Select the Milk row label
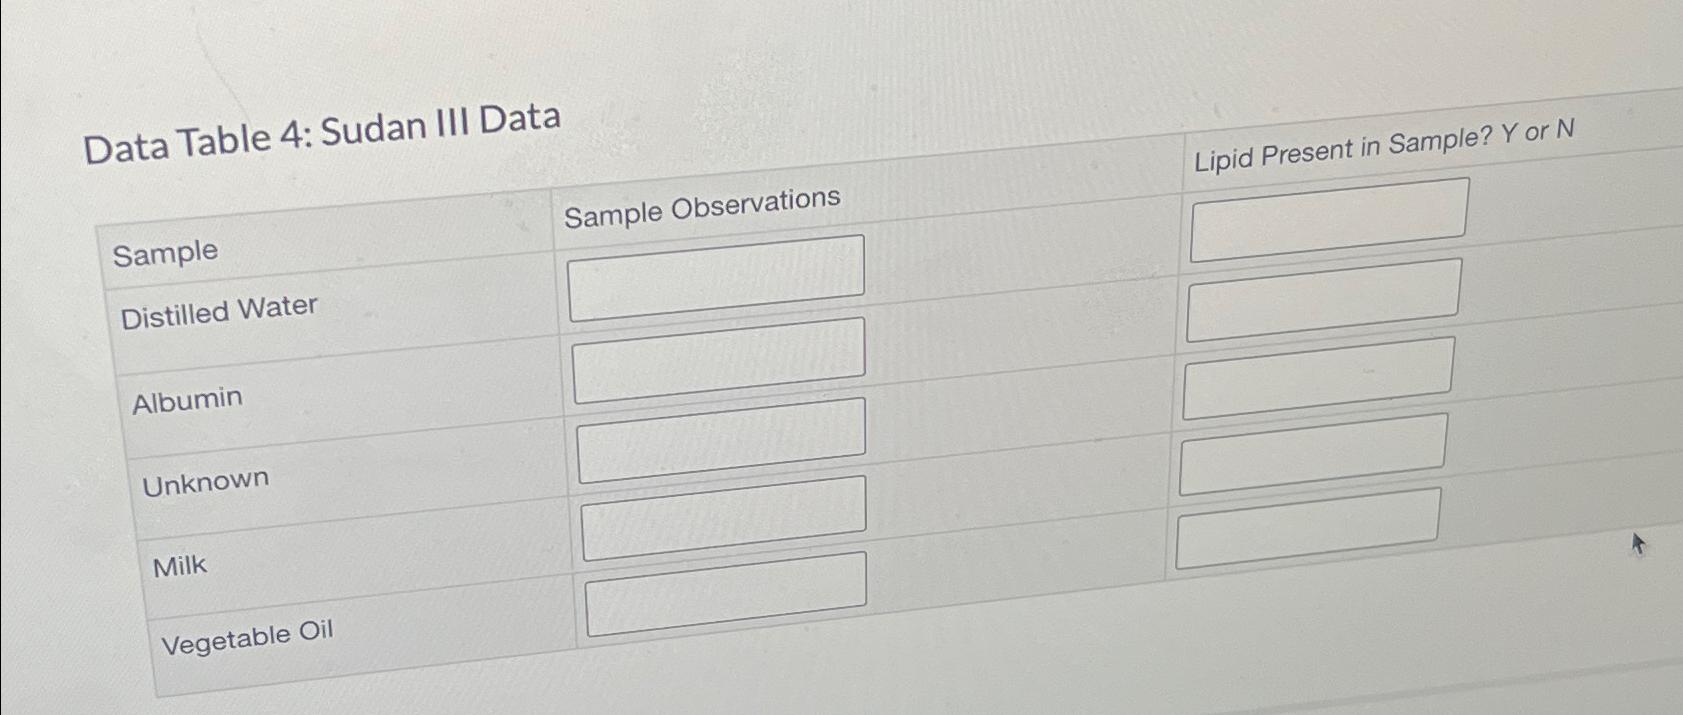The height and width of the screenshot is (715, 1683). (178, 565)
